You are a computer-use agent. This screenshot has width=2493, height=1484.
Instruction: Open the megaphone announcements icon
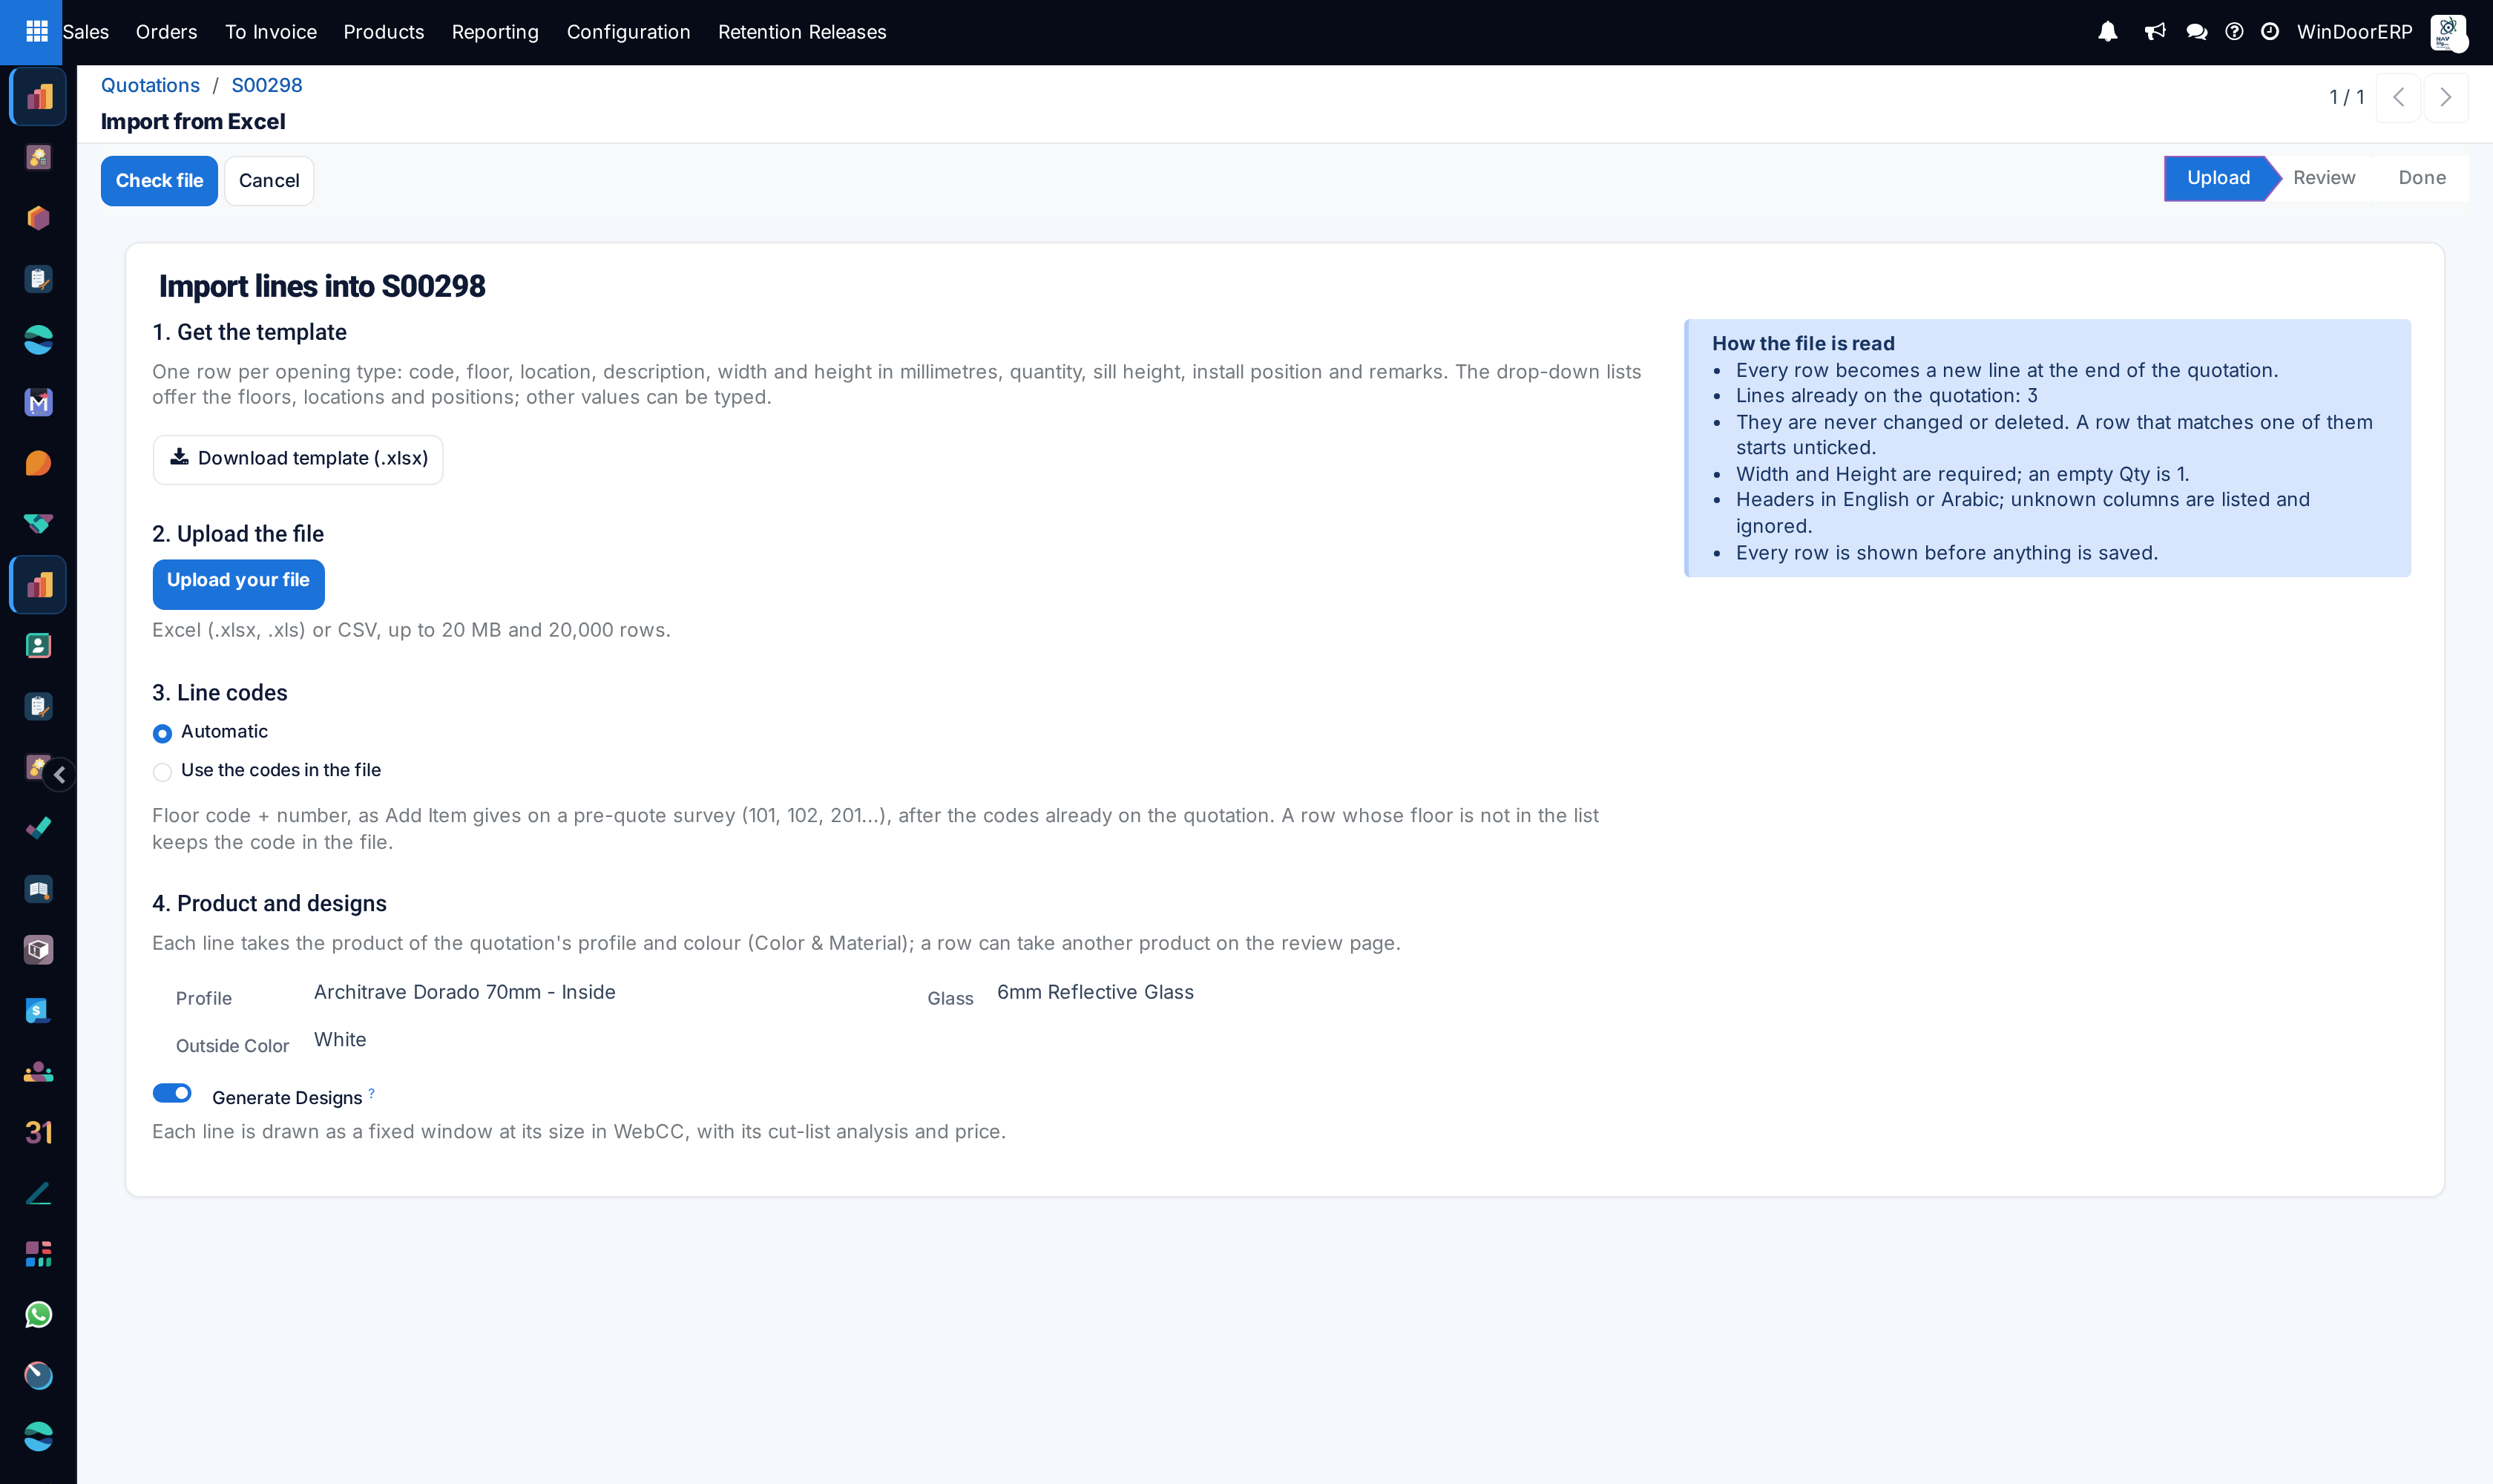(2154, 32)
